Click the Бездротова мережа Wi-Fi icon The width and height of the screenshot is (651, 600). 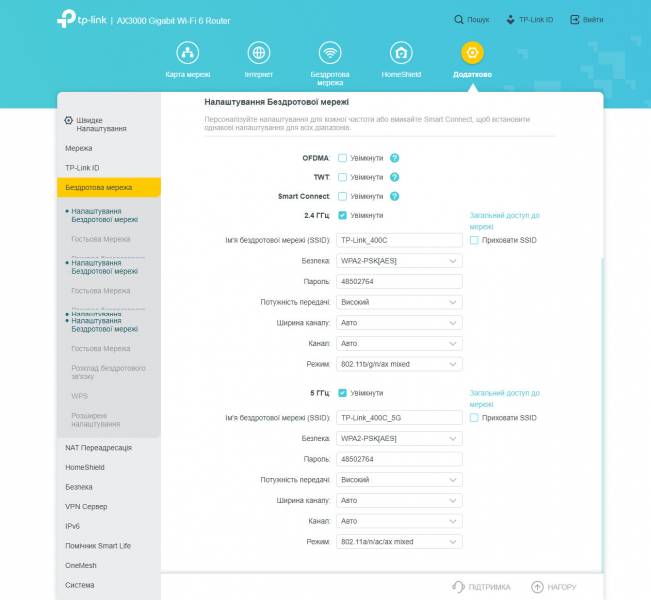(330, 53)
